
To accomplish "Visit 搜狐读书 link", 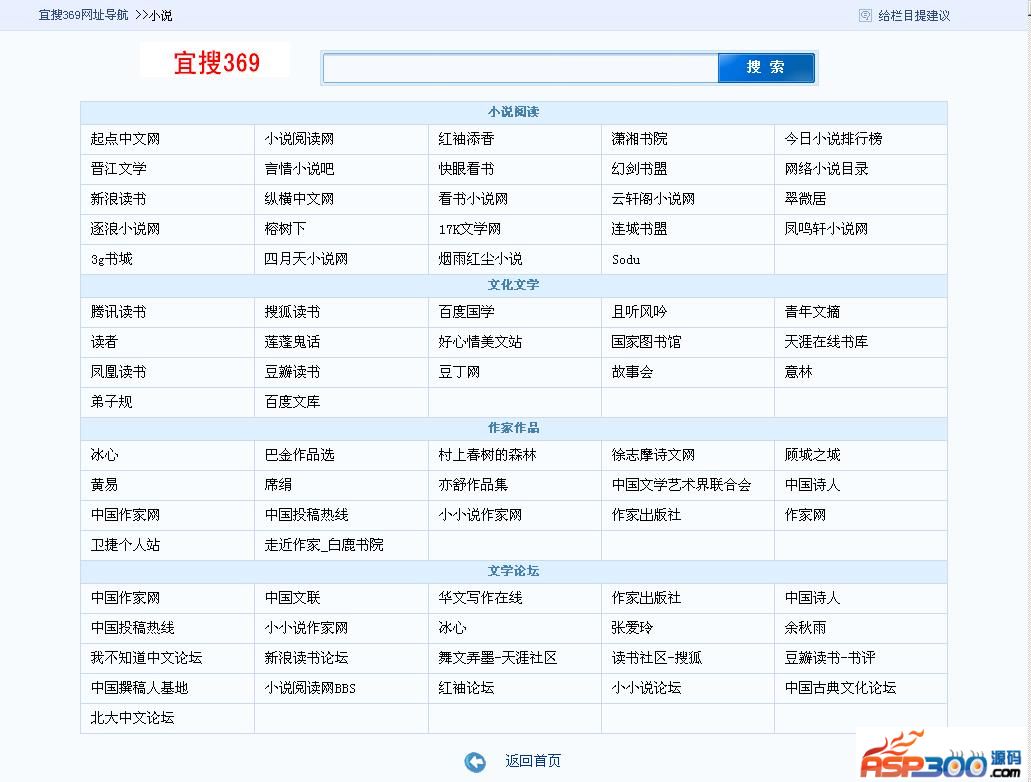I will (292, 312).
